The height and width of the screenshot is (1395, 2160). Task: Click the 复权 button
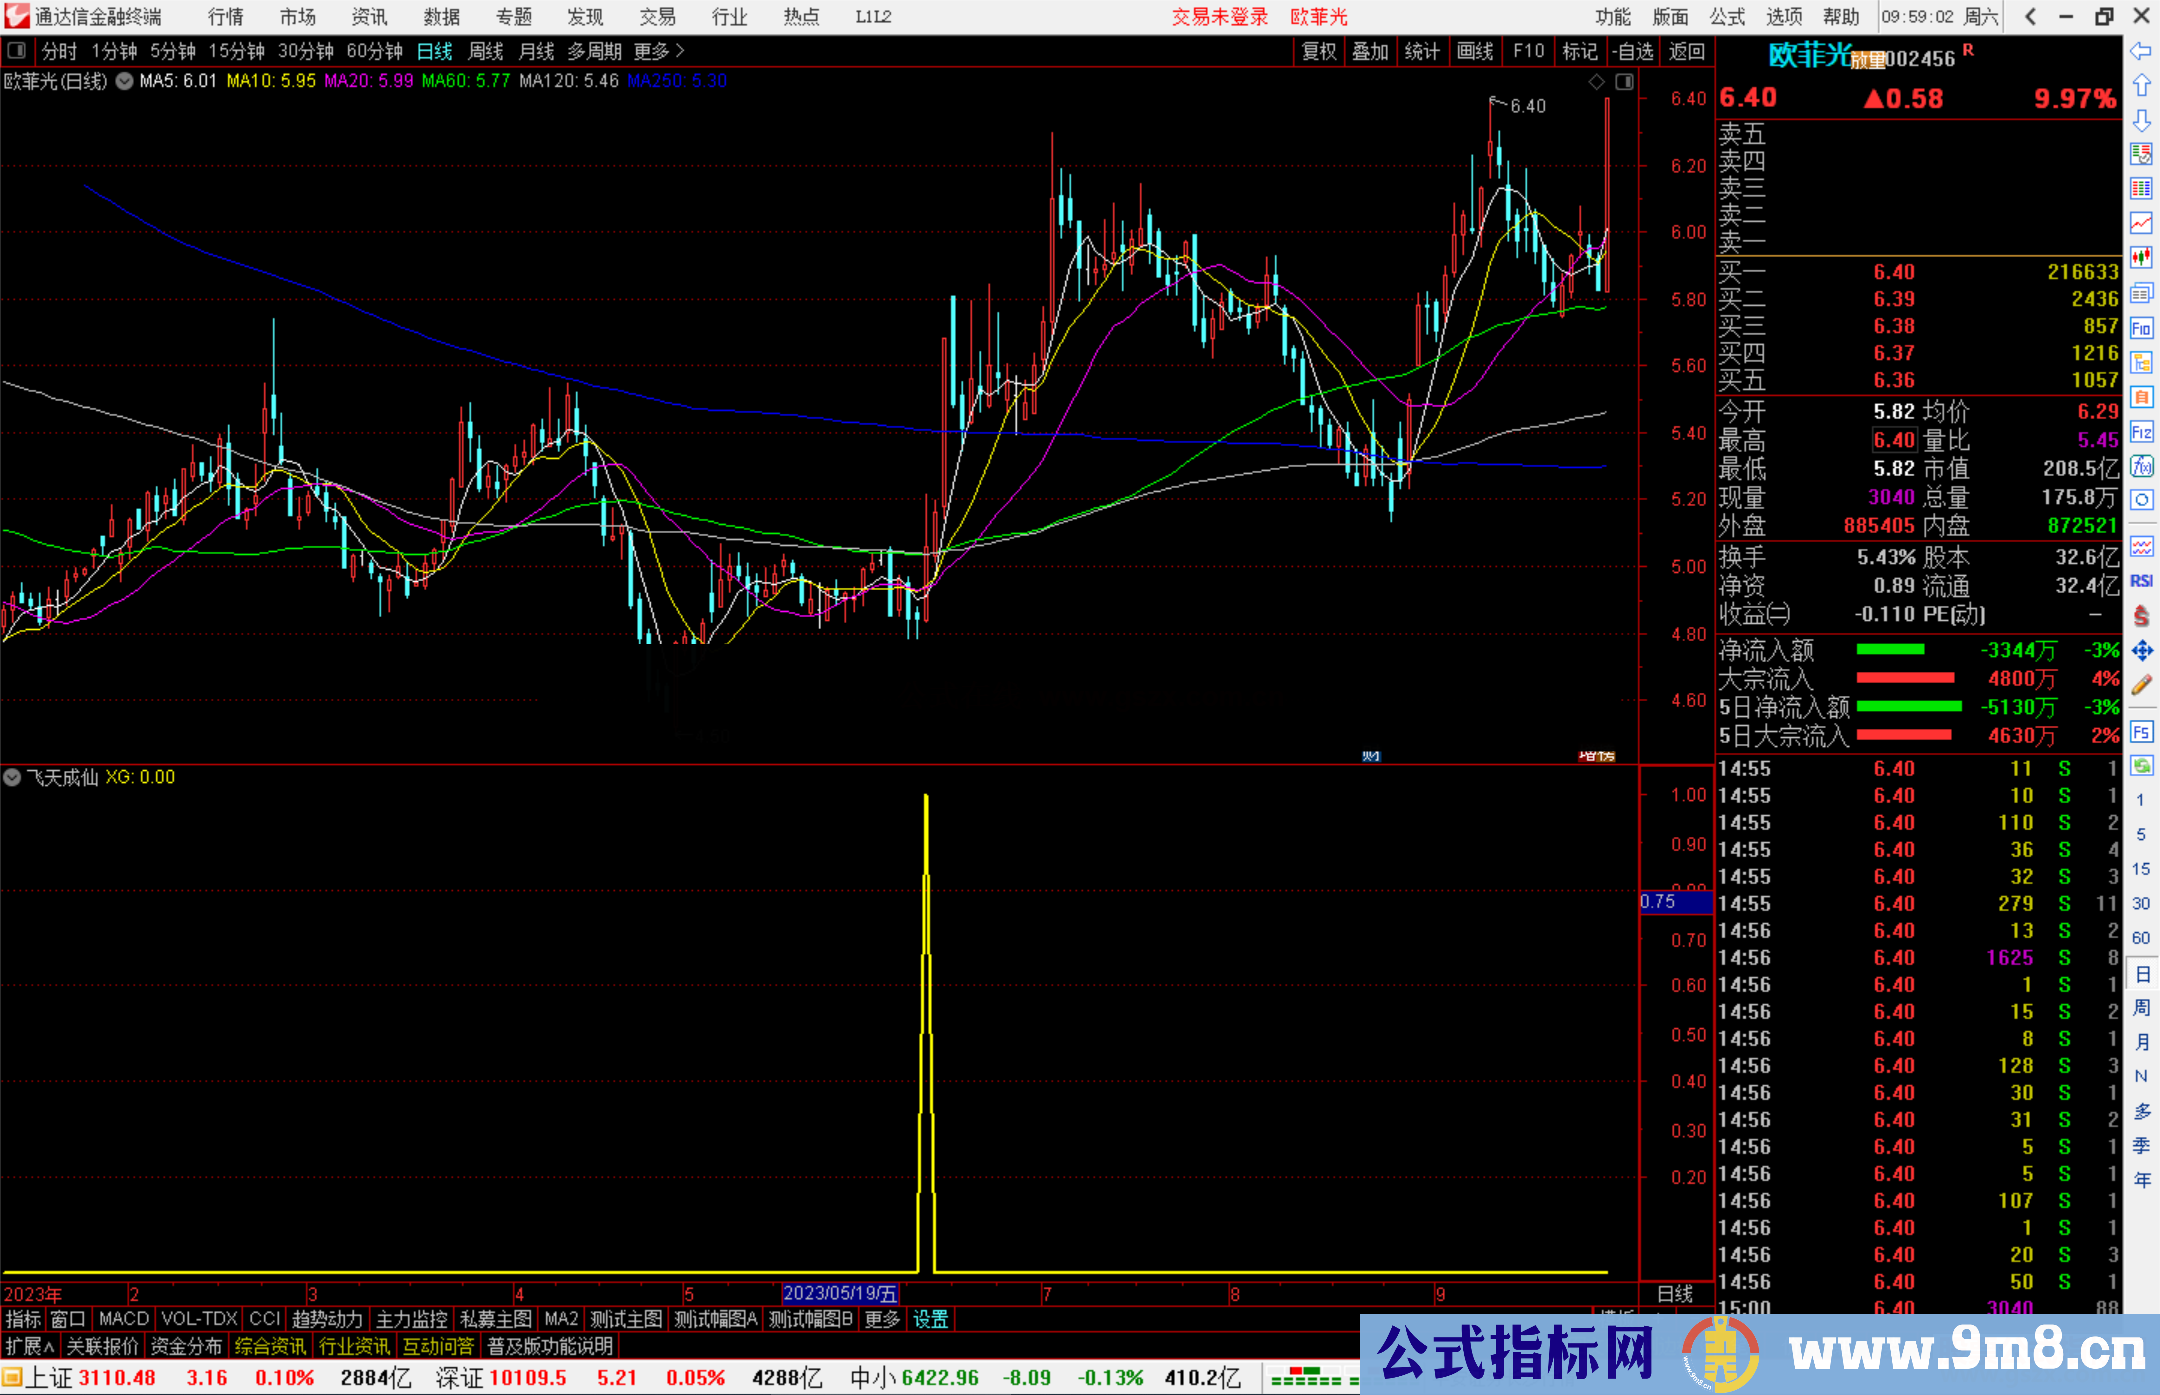[x=1318, y=51]
